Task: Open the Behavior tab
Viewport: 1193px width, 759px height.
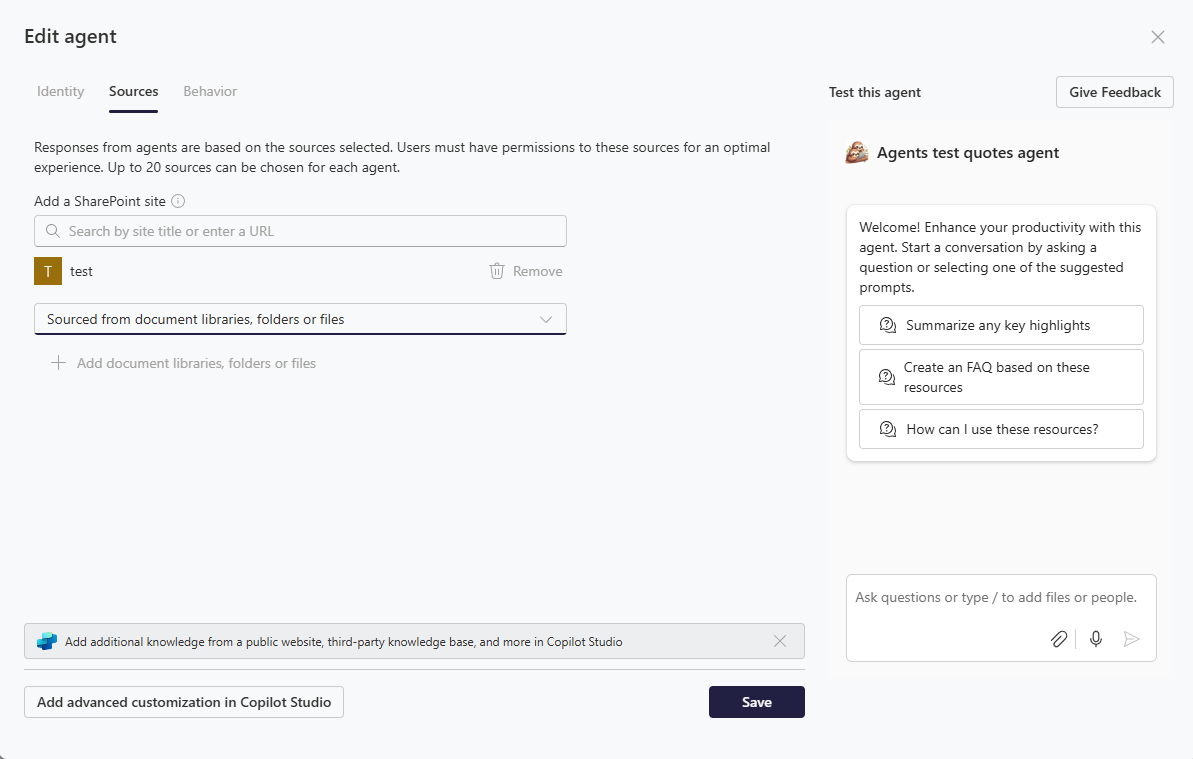Action: pos(210,91)
